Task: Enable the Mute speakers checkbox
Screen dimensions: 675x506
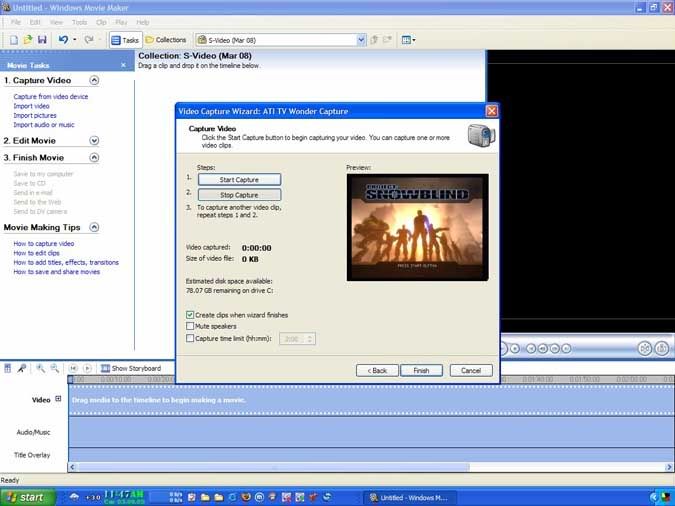Action: pos(191,326)
